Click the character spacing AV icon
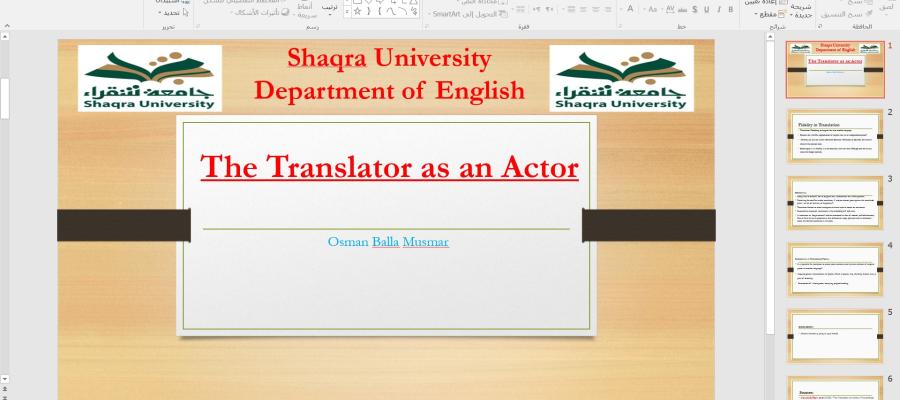 [x=672, y=10]
